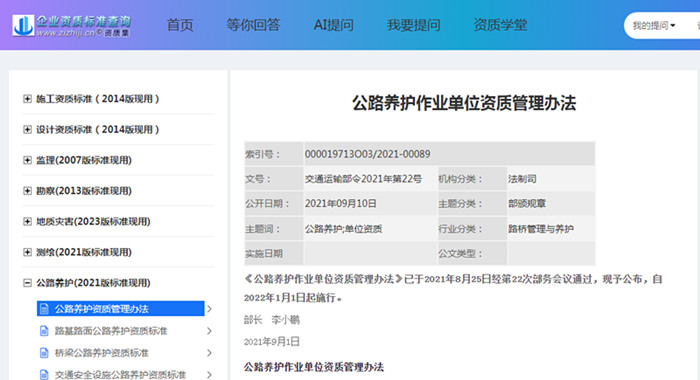Go to 等你回答 page
The image size is (700, 380).
(x=253, y=25)
